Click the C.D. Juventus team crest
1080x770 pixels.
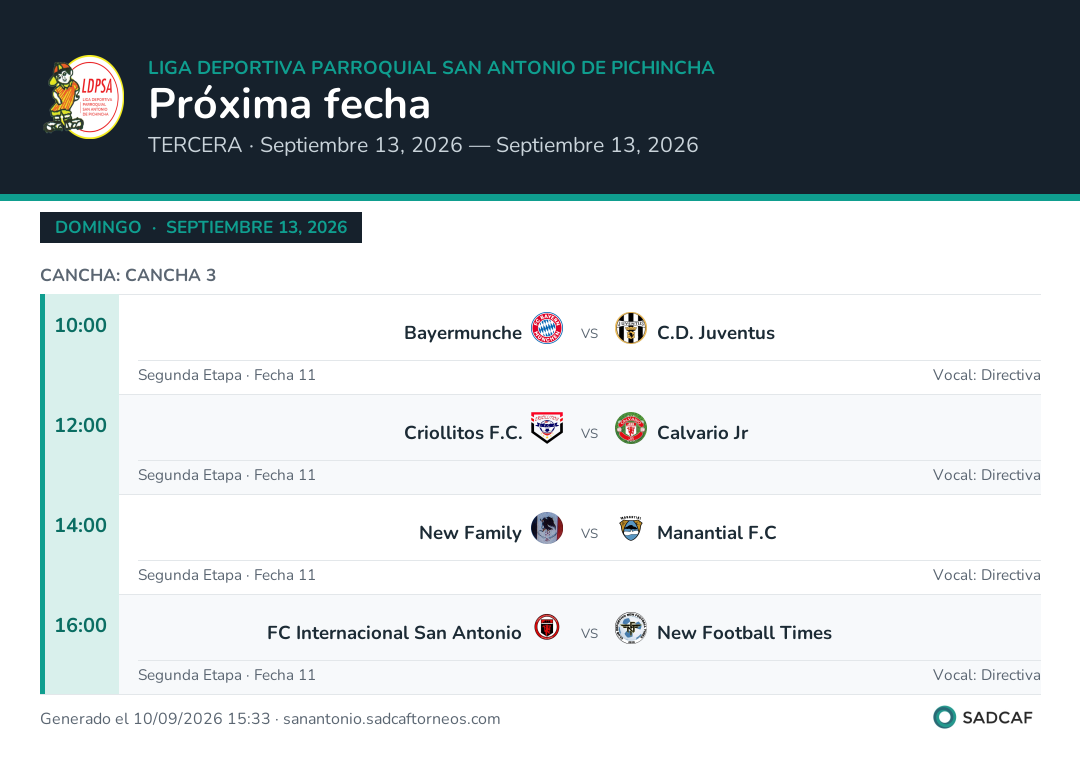(x=630, y=328)
